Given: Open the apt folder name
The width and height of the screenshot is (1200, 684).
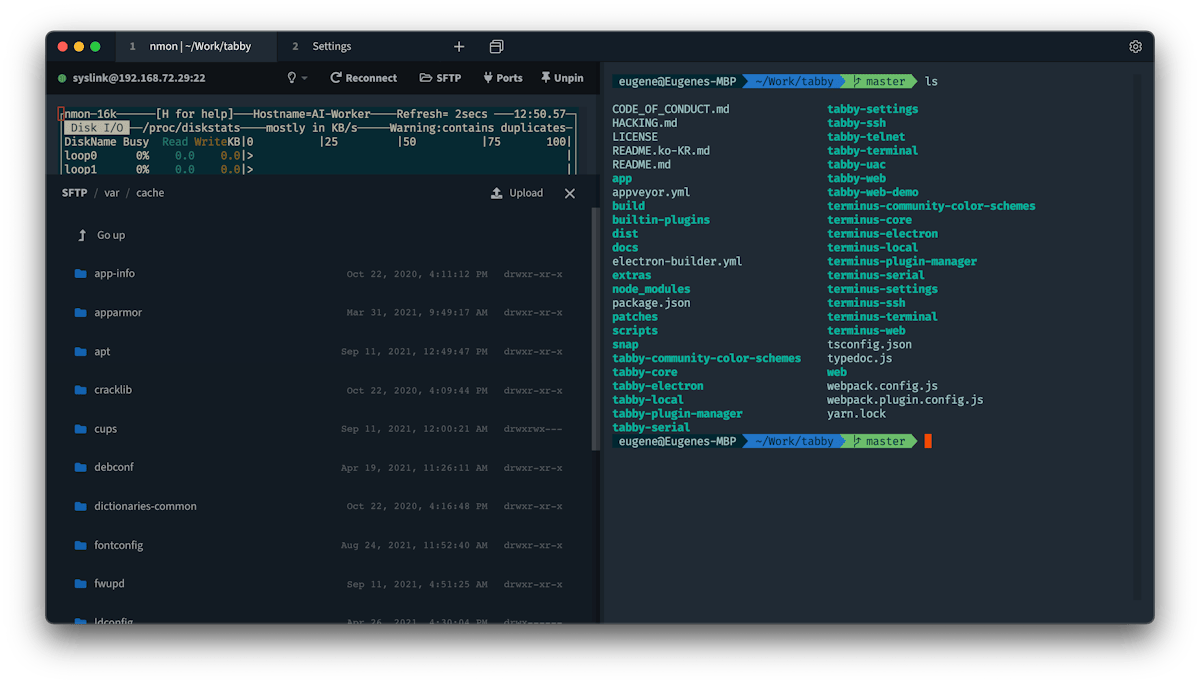Looking at the screenshot, I should coord(102,351).
